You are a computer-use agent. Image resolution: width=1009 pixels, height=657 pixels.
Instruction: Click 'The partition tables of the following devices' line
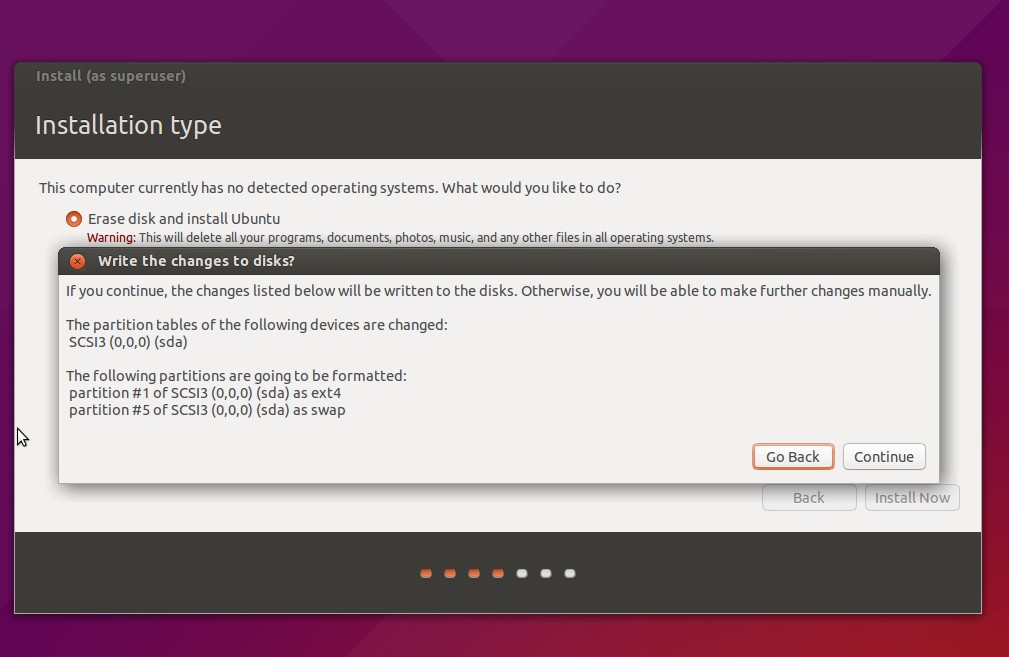[257, 324]
